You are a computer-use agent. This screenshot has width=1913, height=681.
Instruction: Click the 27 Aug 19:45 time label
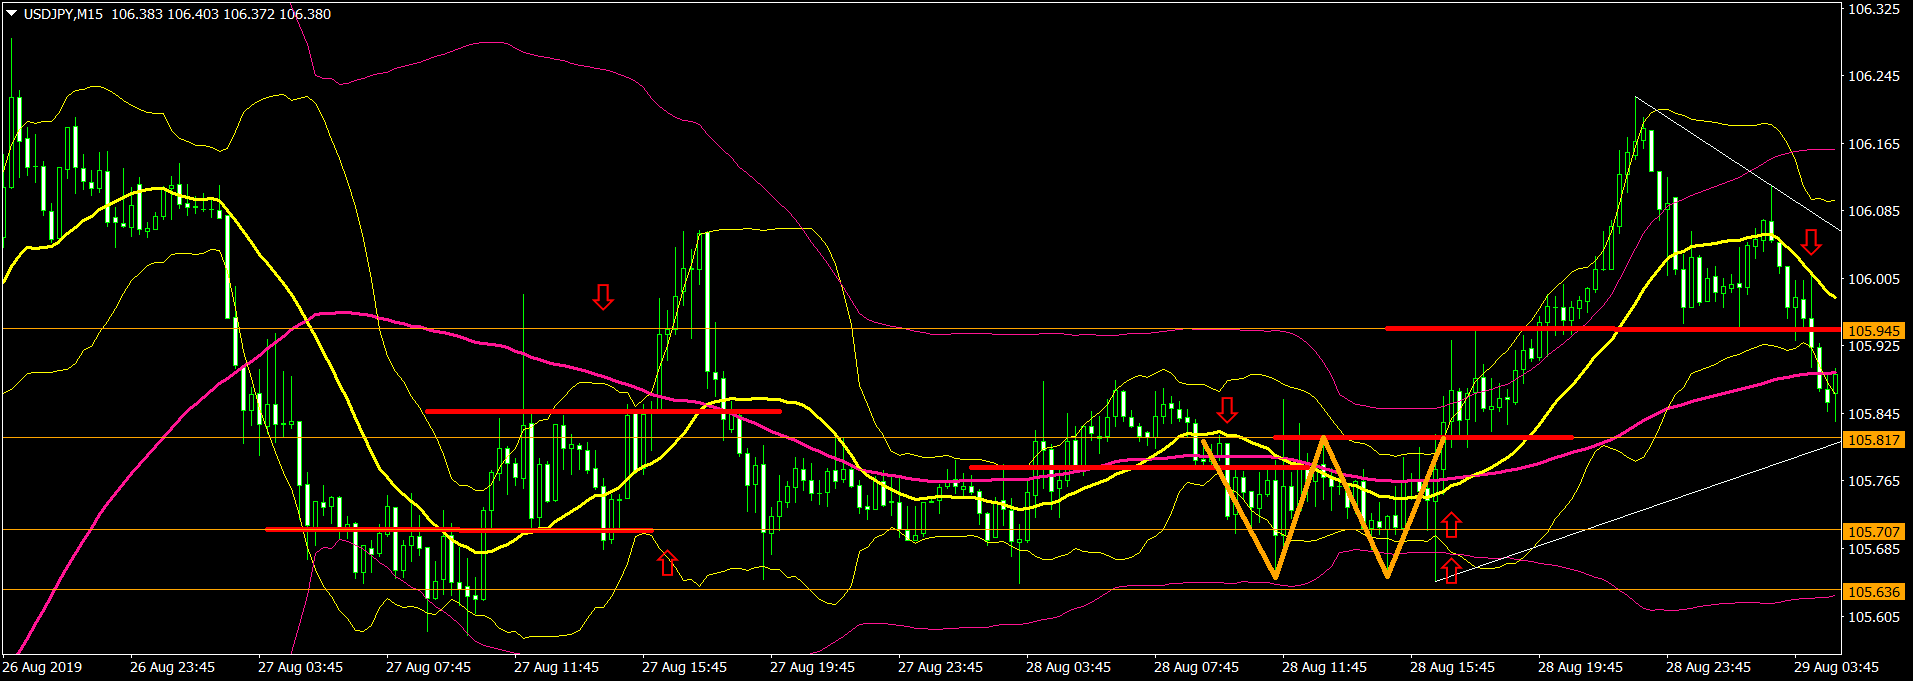click(812, 667)
